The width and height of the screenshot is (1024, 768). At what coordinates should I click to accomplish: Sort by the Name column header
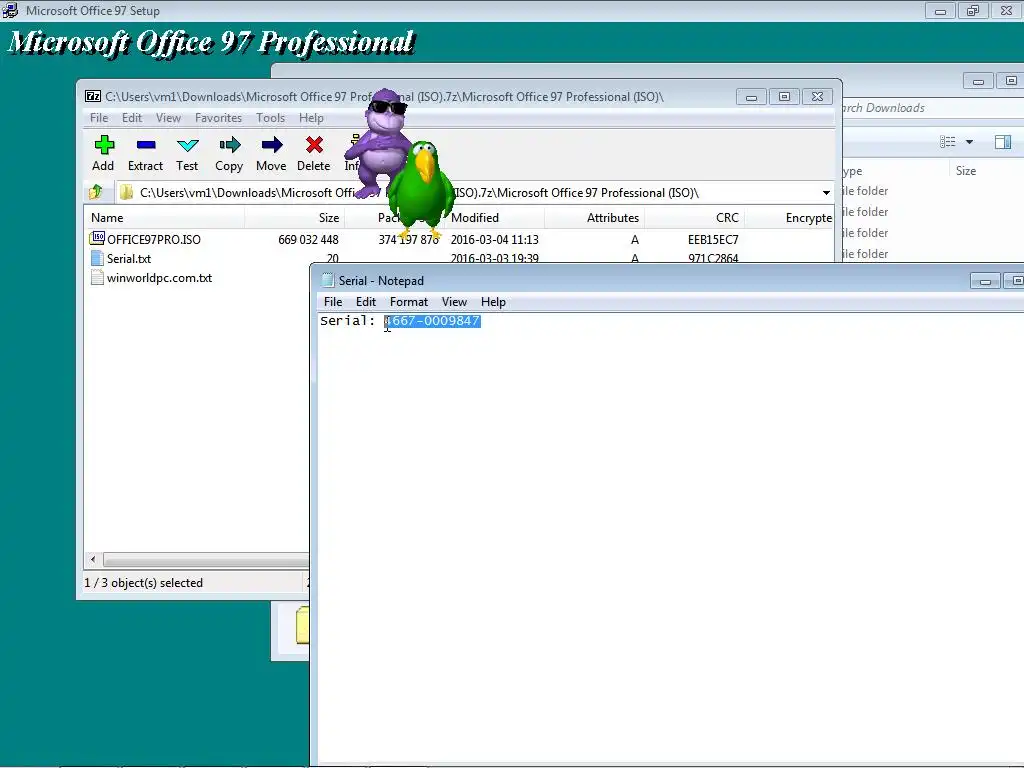point(165,217)
